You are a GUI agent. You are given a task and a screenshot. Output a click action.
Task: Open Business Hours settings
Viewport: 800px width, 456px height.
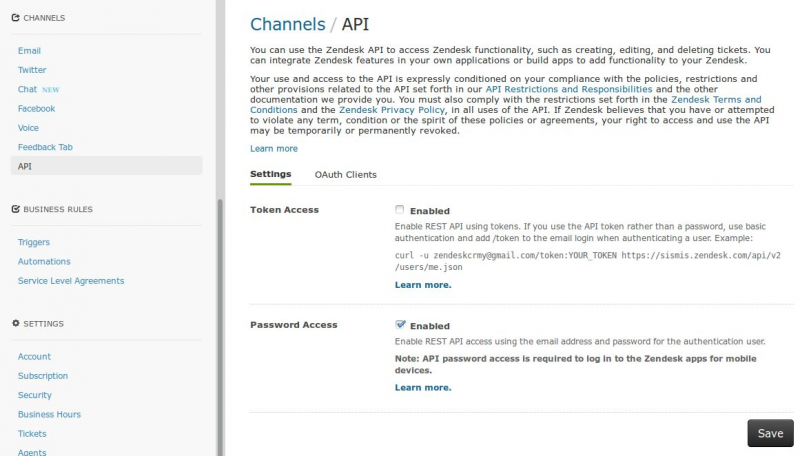pyautogui.click(x=49, y=414)
